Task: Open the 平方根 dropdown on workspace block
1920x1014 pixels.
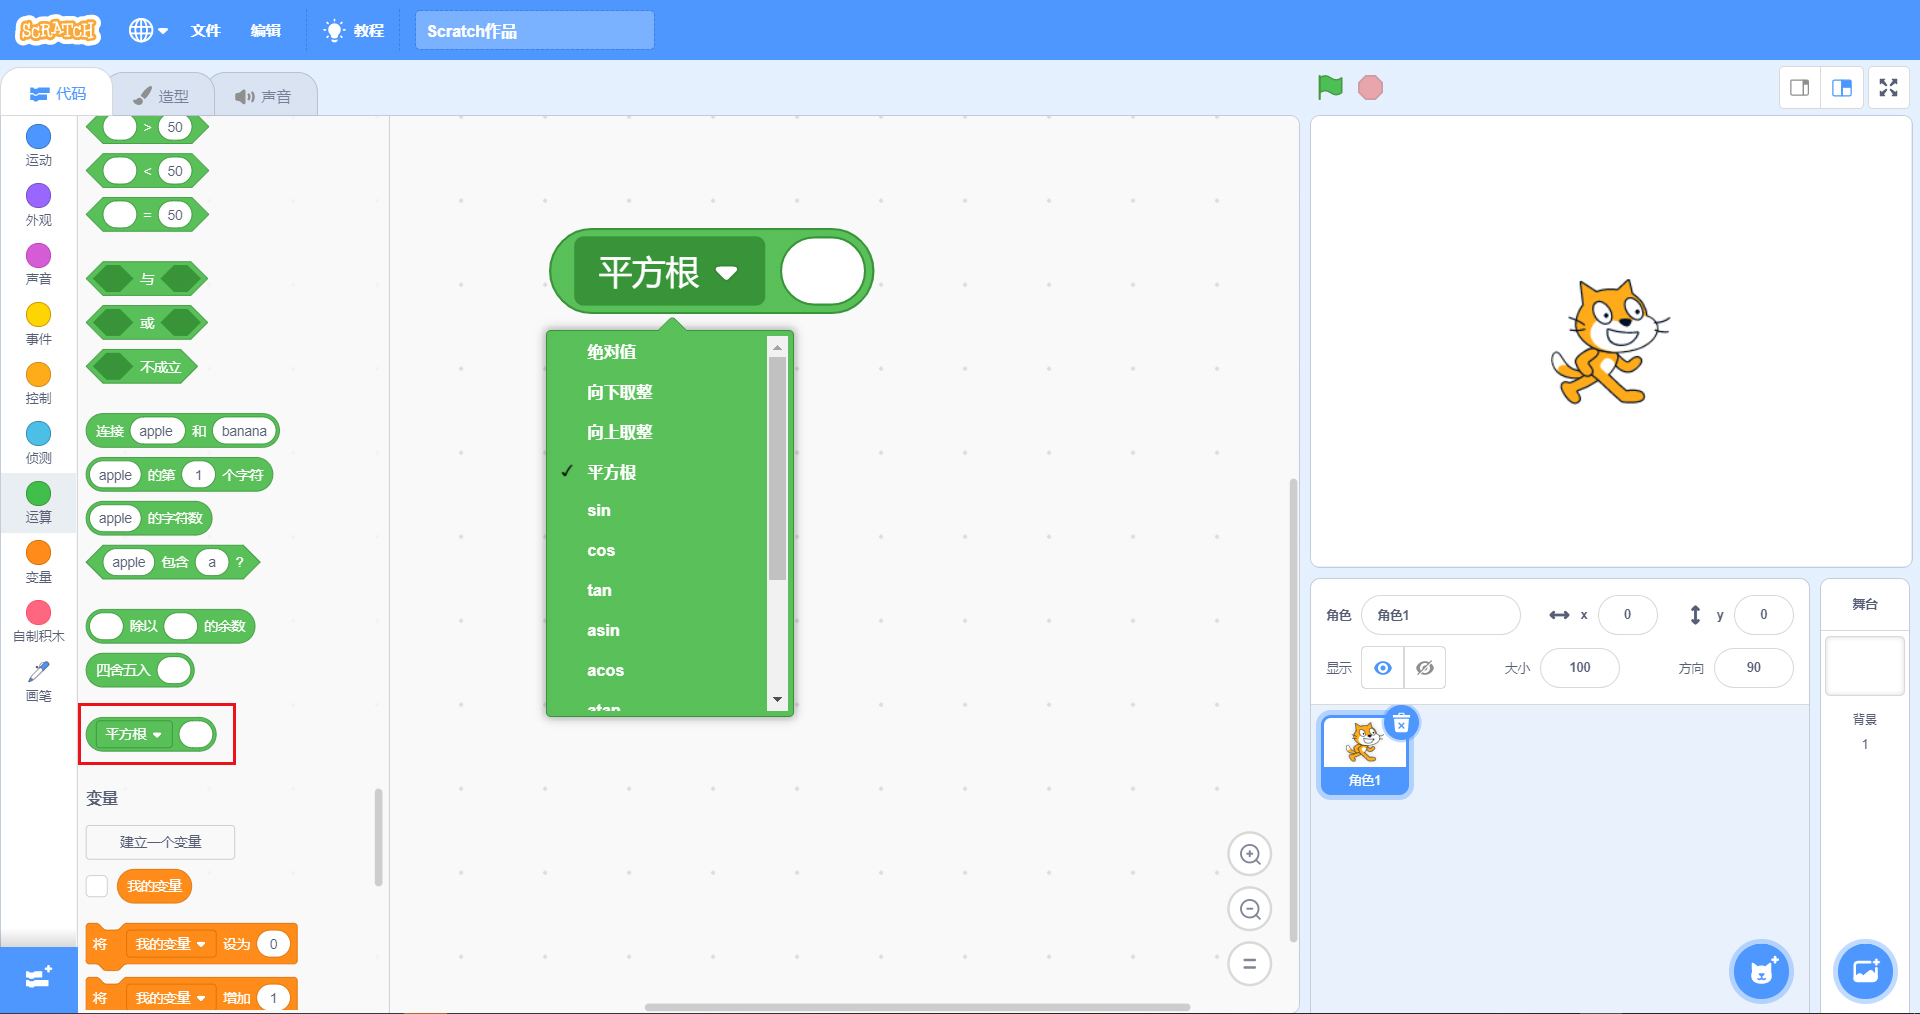Action: pos(669,272)
